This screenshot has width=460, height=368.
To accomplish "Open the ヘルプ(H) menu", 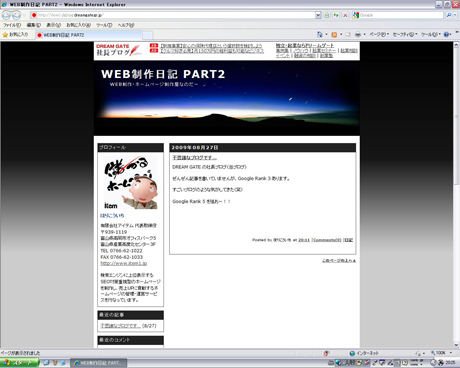I will click(126, 25).
